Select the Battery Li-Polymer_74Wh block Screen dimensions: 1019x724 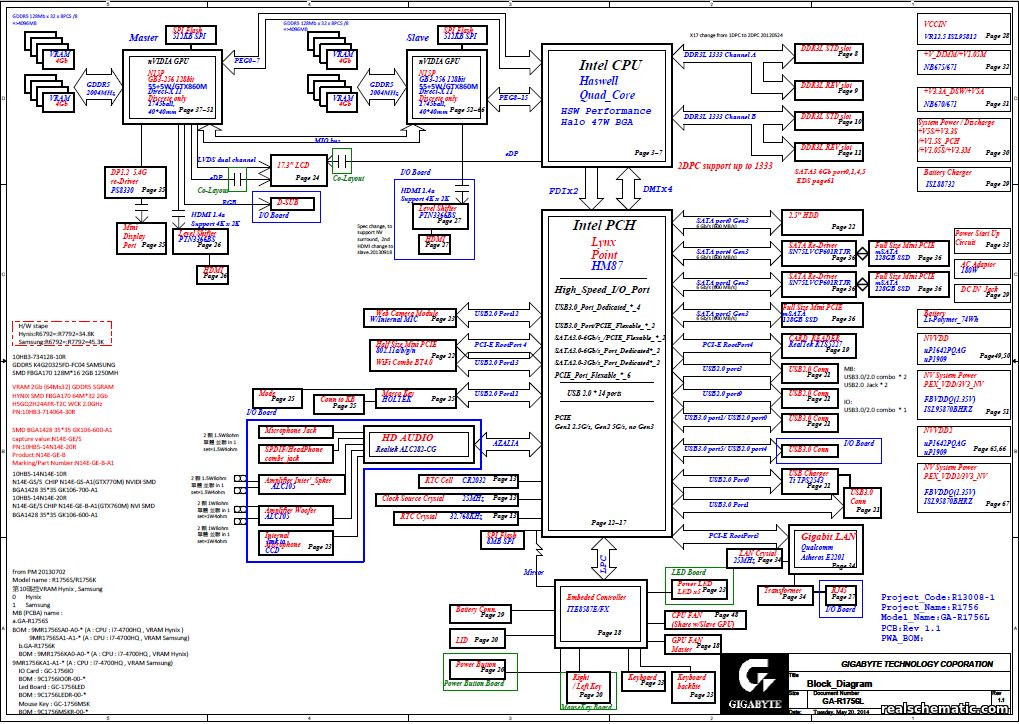[964, 317]
